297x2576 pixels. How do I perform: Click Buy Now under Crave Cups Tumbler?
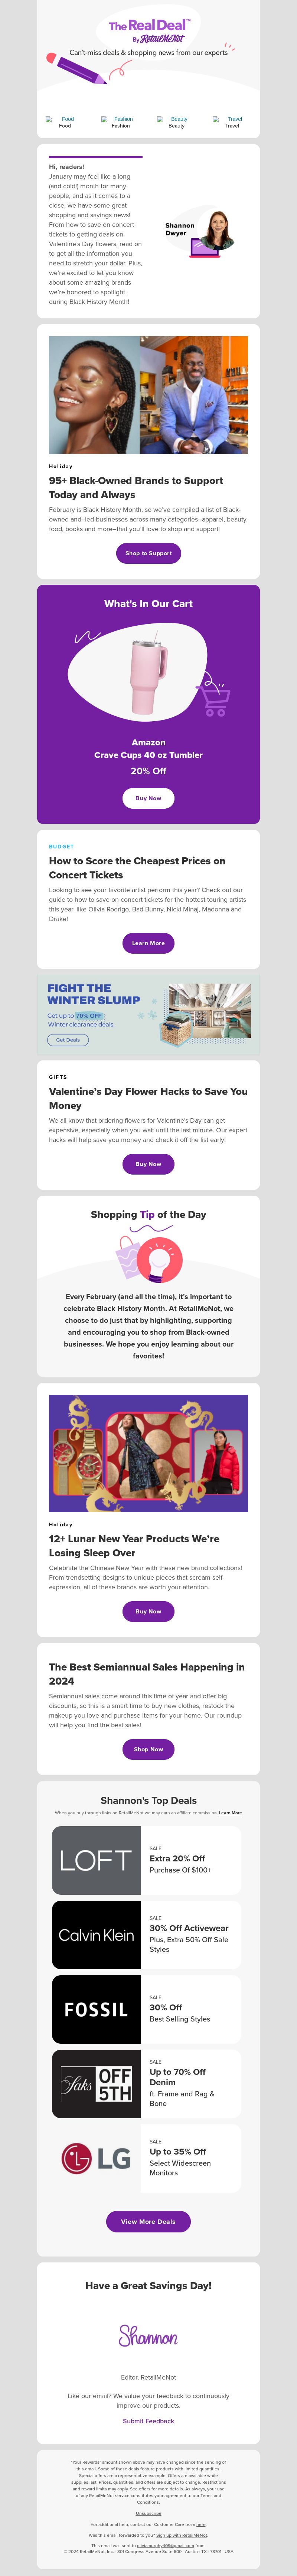tap(148, 798)
